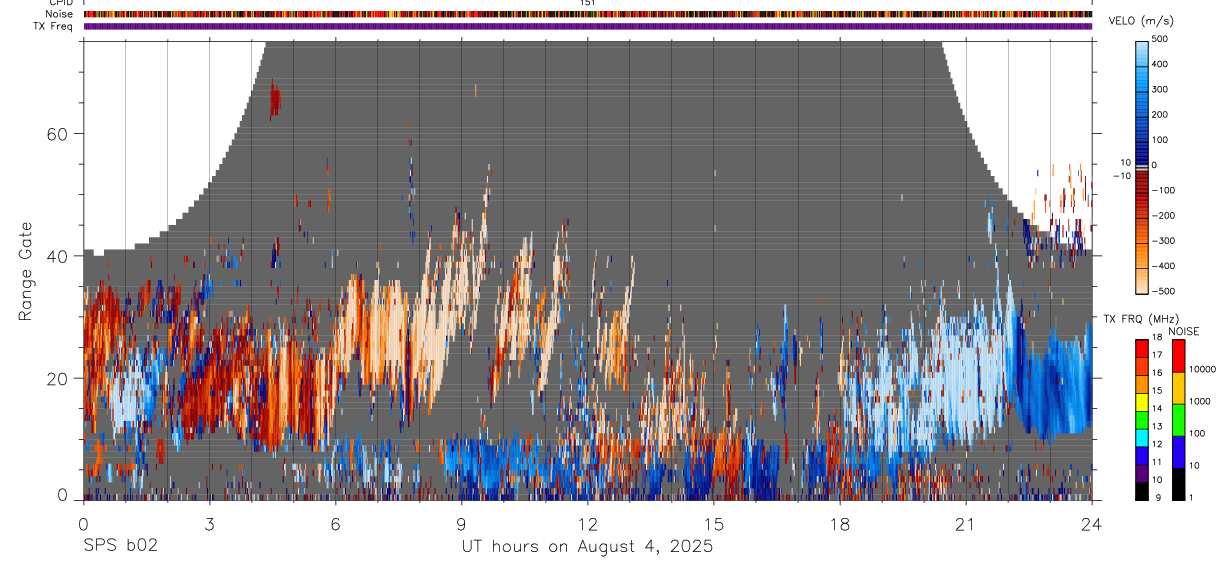Click the 'Range Gate' y-axis title
The width and height of the screenshot is (1228, 567).
pyautogui.click(x=26, y=270)
